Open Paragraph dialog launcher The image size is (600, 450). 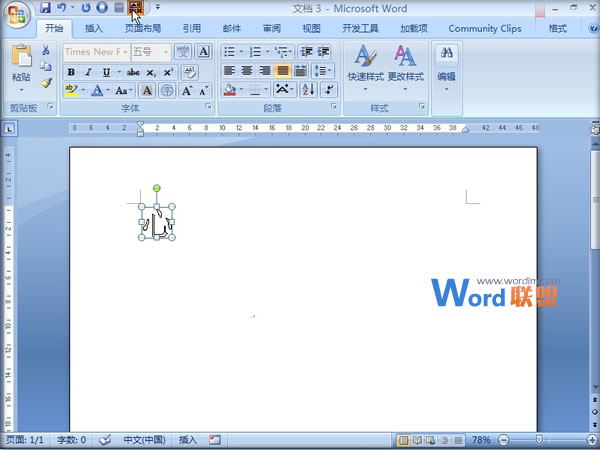(334, 107)
